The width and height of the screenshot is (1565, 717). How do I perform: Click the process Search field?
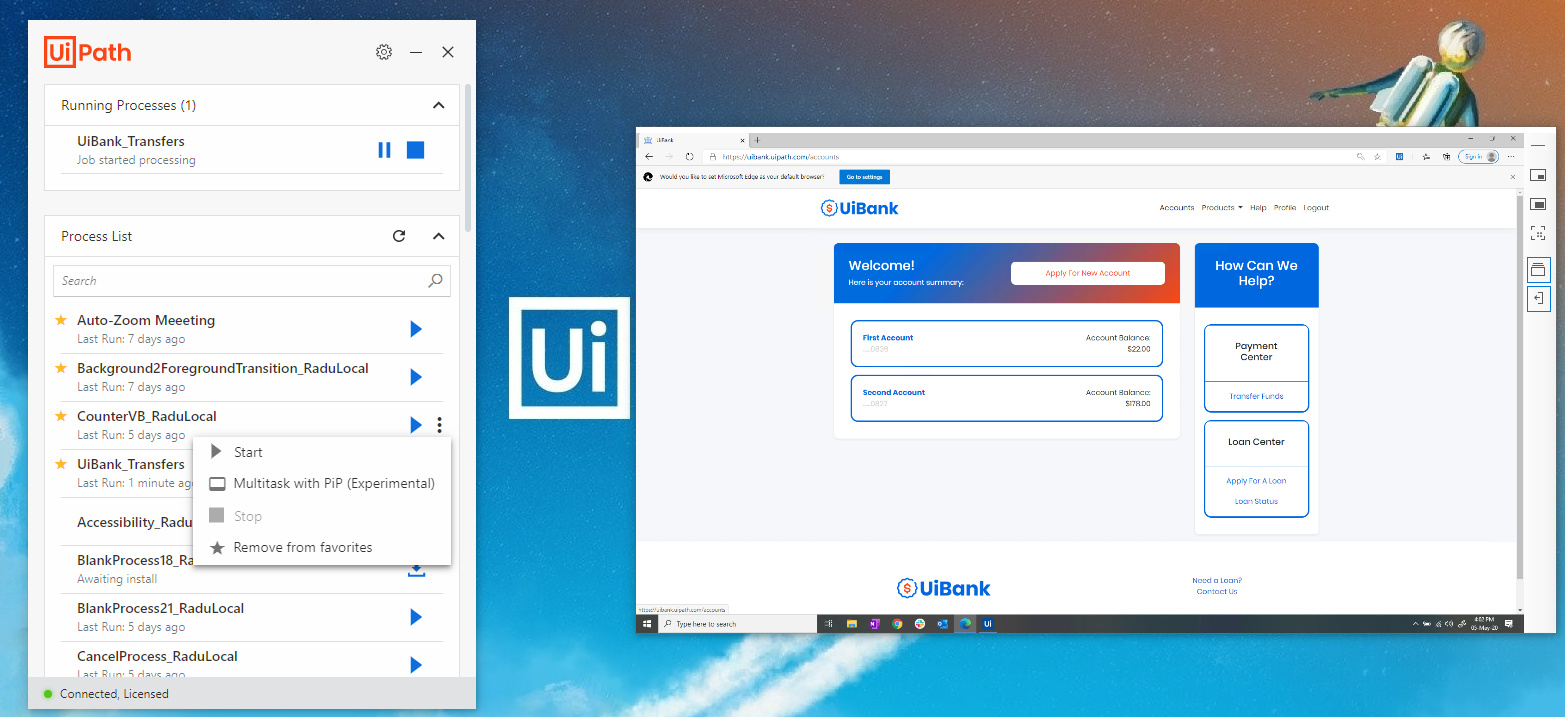[x=240, y=281]
